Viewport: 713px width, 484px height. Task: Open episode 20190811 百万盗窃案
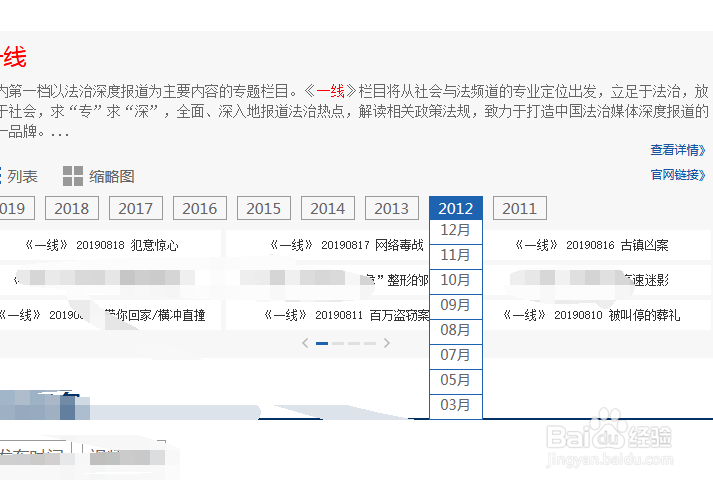pos(346,315)
